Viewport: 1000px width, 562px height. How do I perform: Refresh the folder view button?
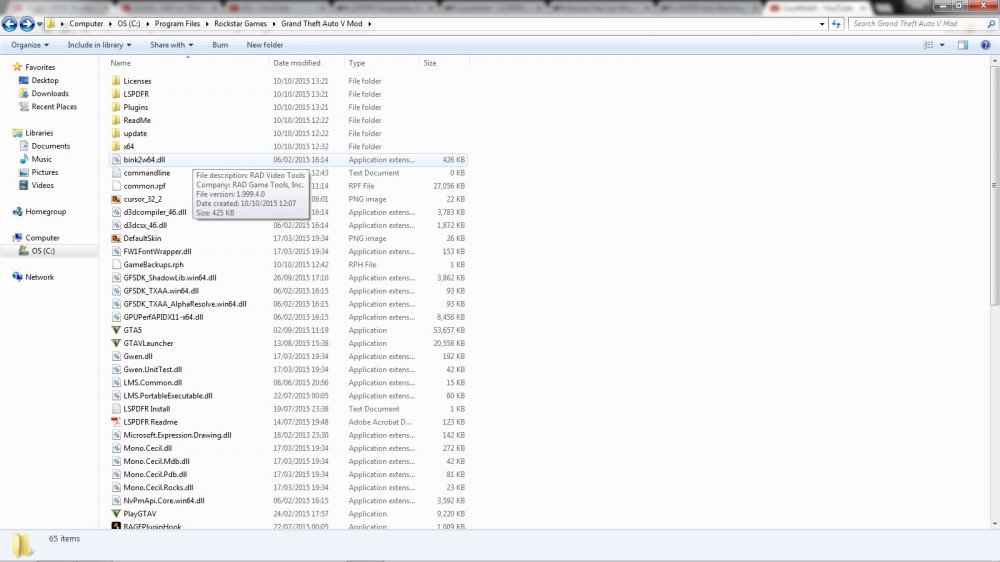point(836,24)
